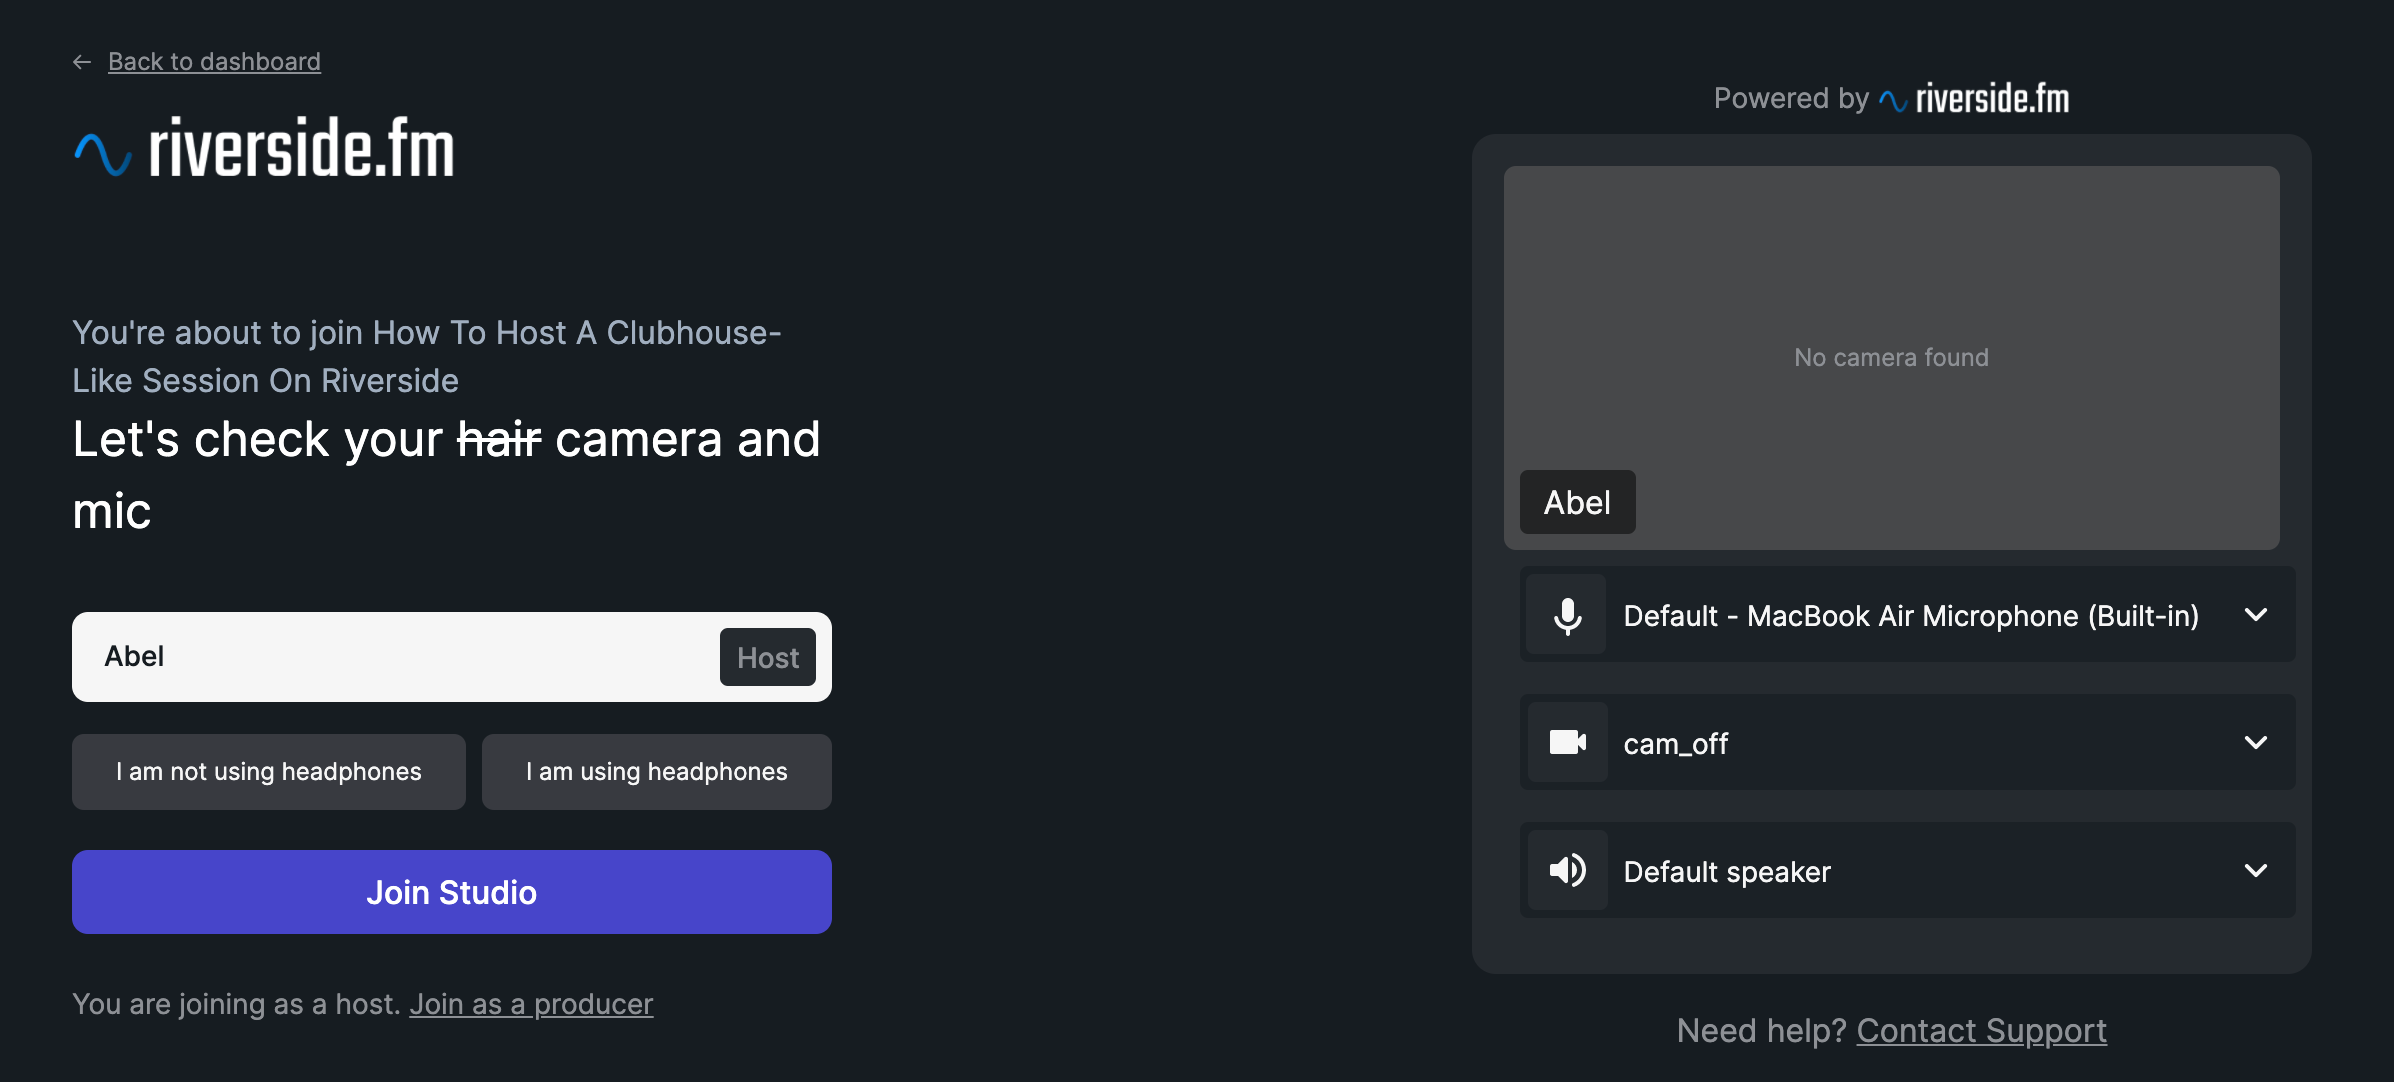Click the cam_off label text
Screen dimensions: 2394x1082
coord(1675,744)
